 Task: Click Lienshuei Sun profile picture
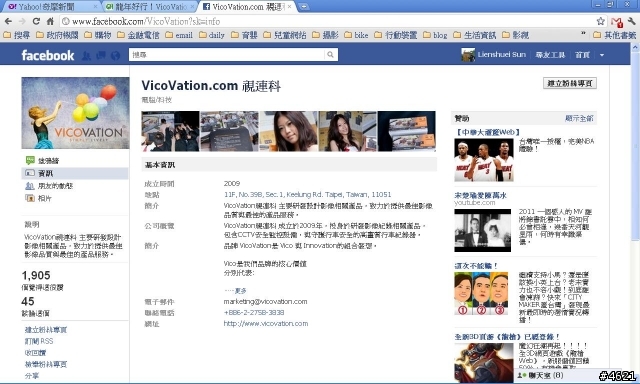coord(468,55)
